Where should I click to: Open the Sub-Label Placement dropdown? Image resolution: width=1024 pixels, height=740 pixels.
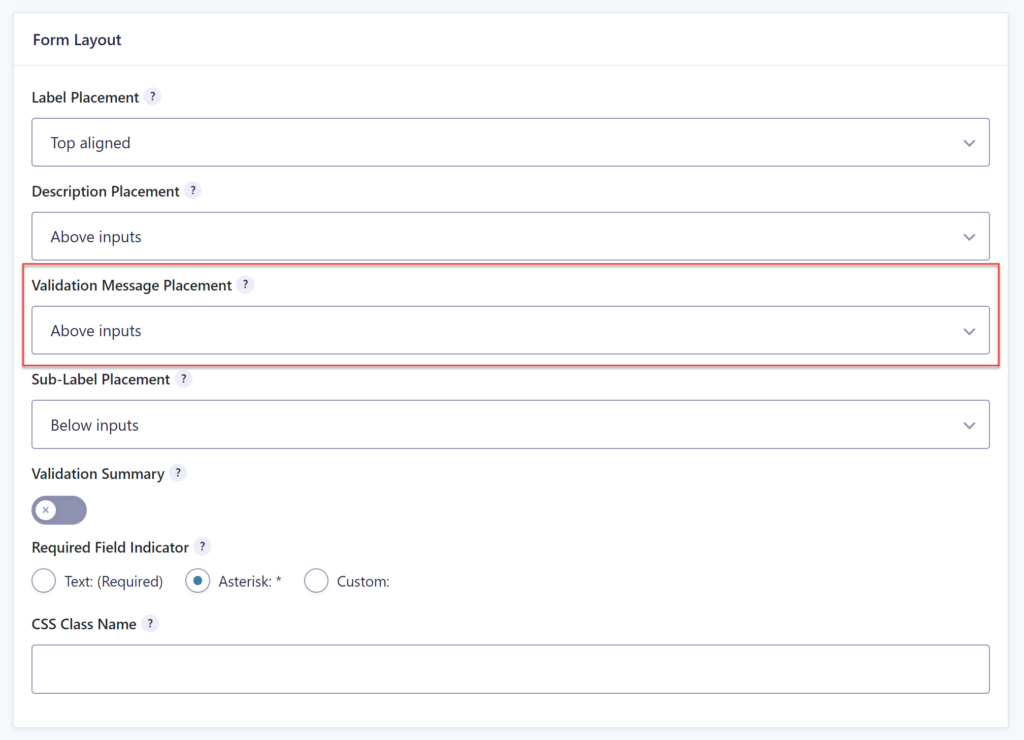pyautogui.click(x=510, y=424)
